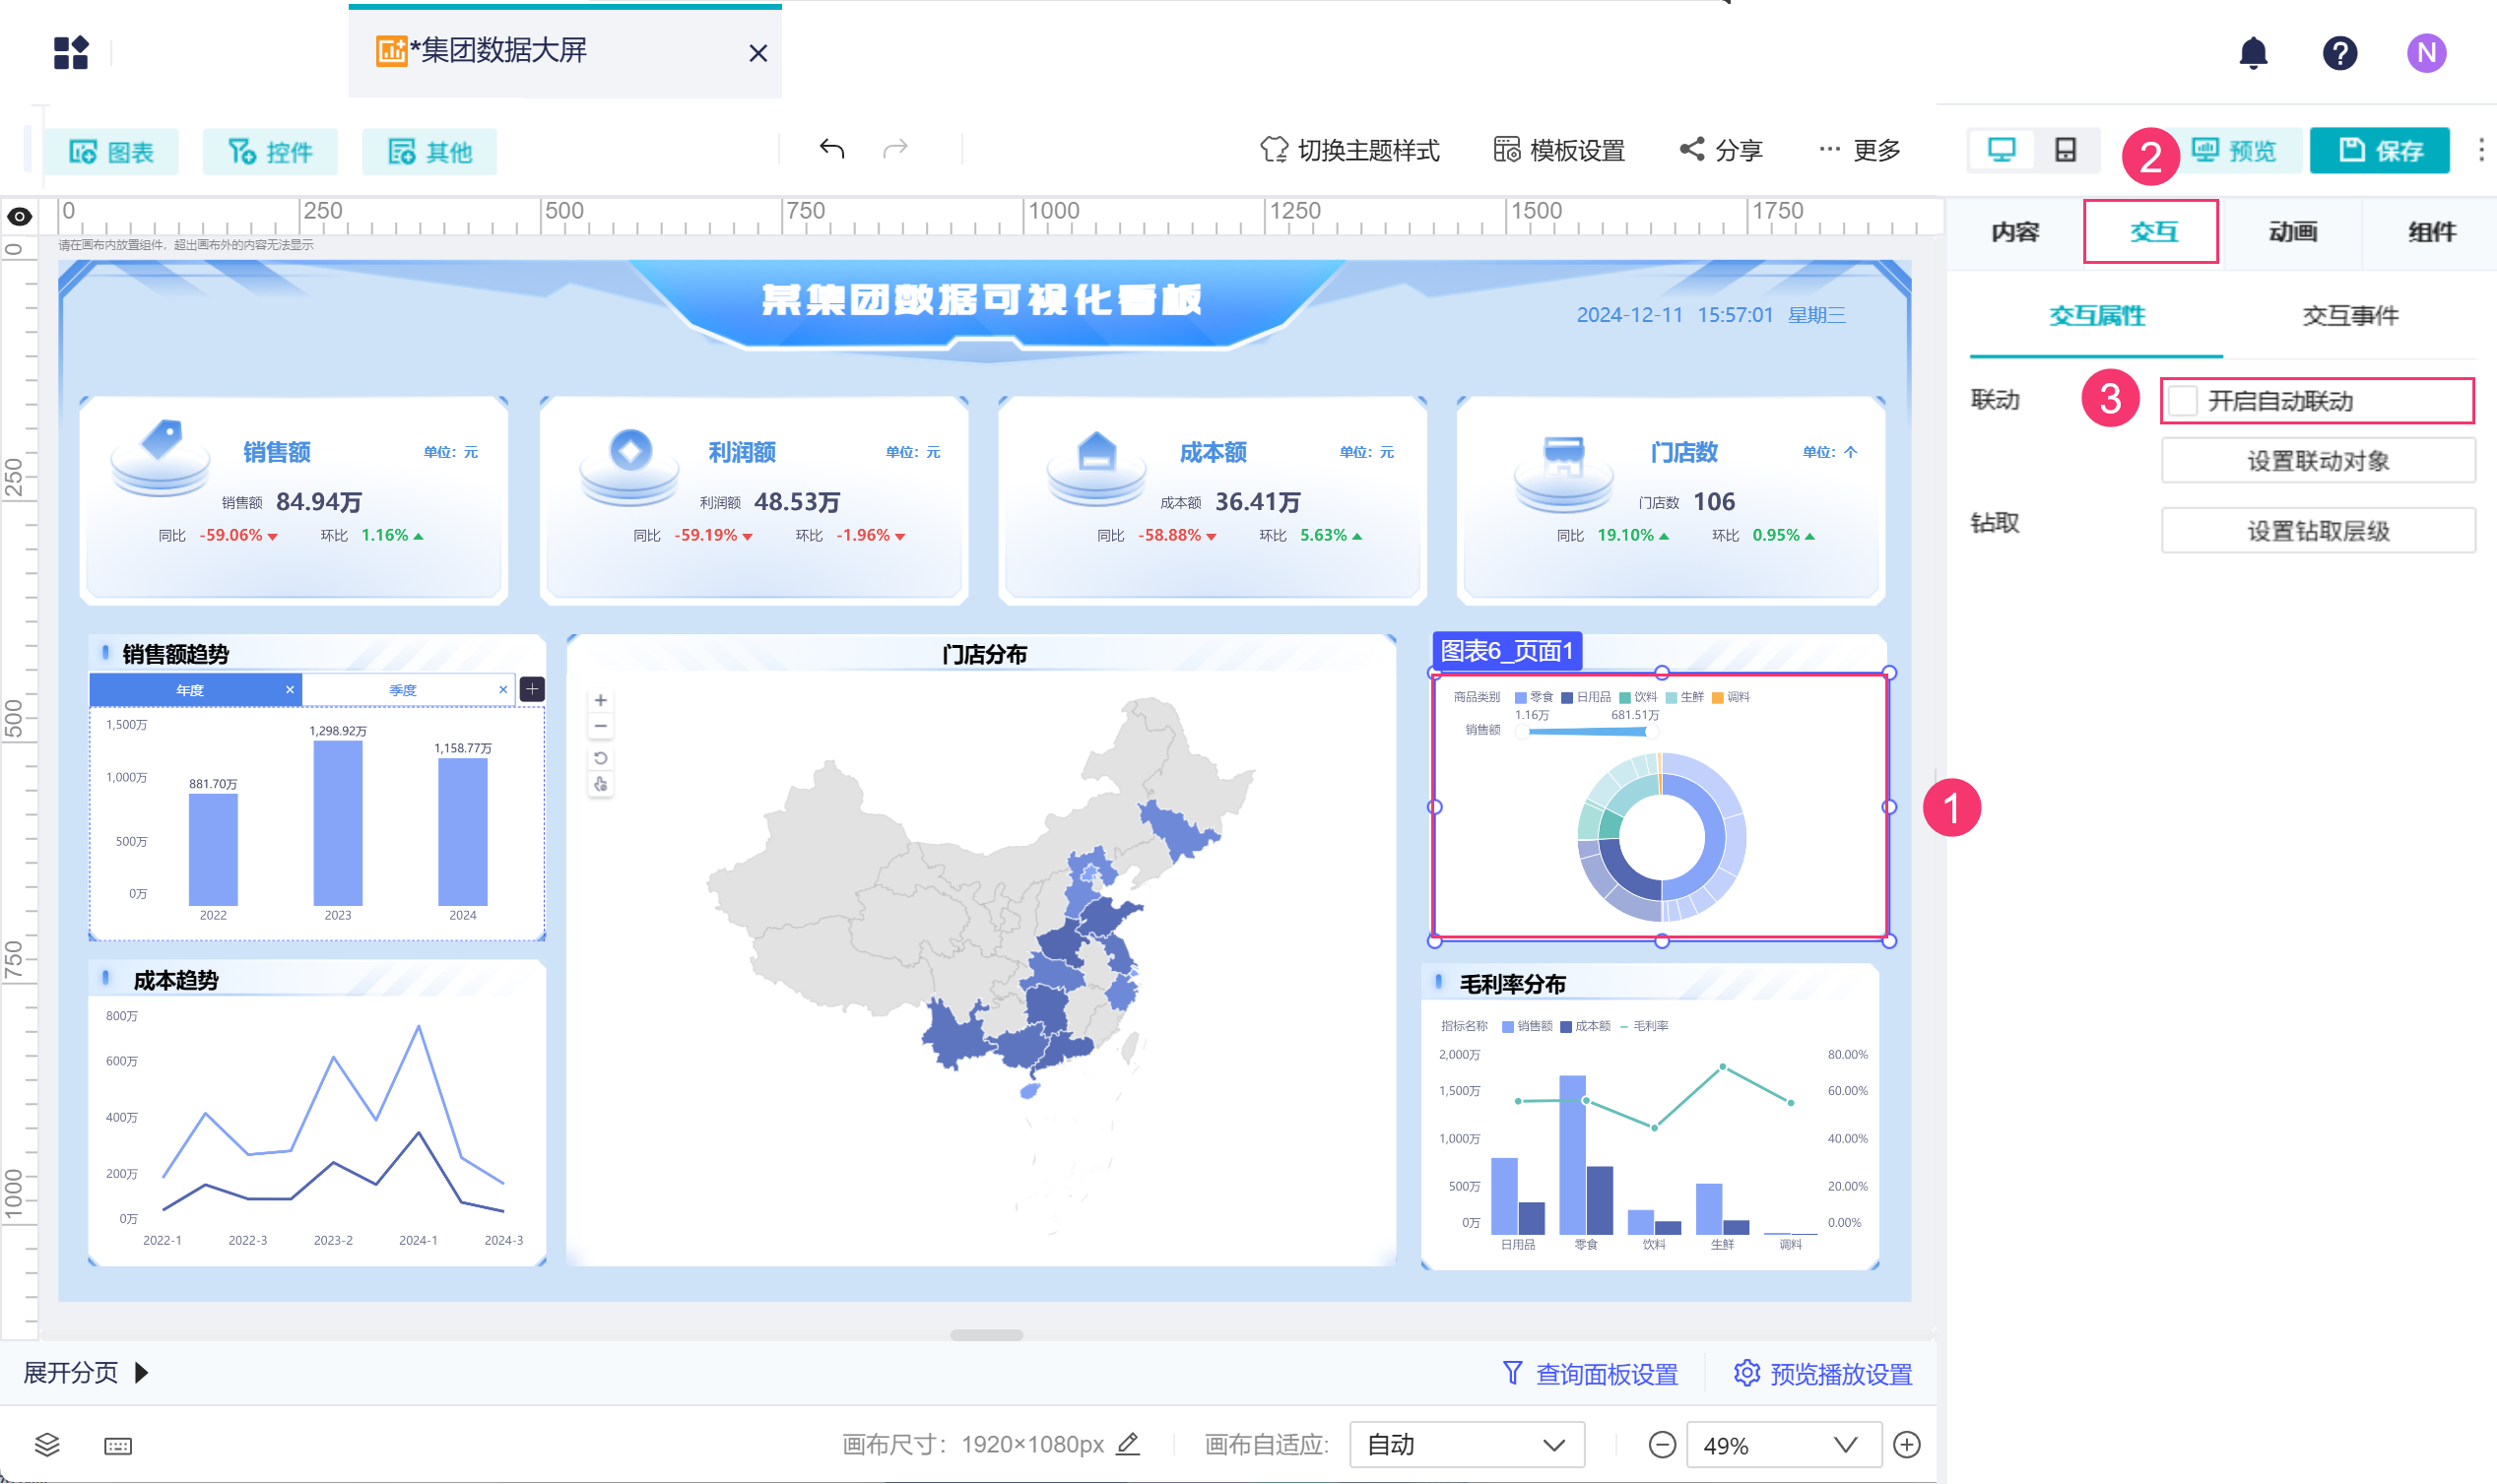Open the notifications bell
This screenshot has height=1484, width=2497.
2252,52
